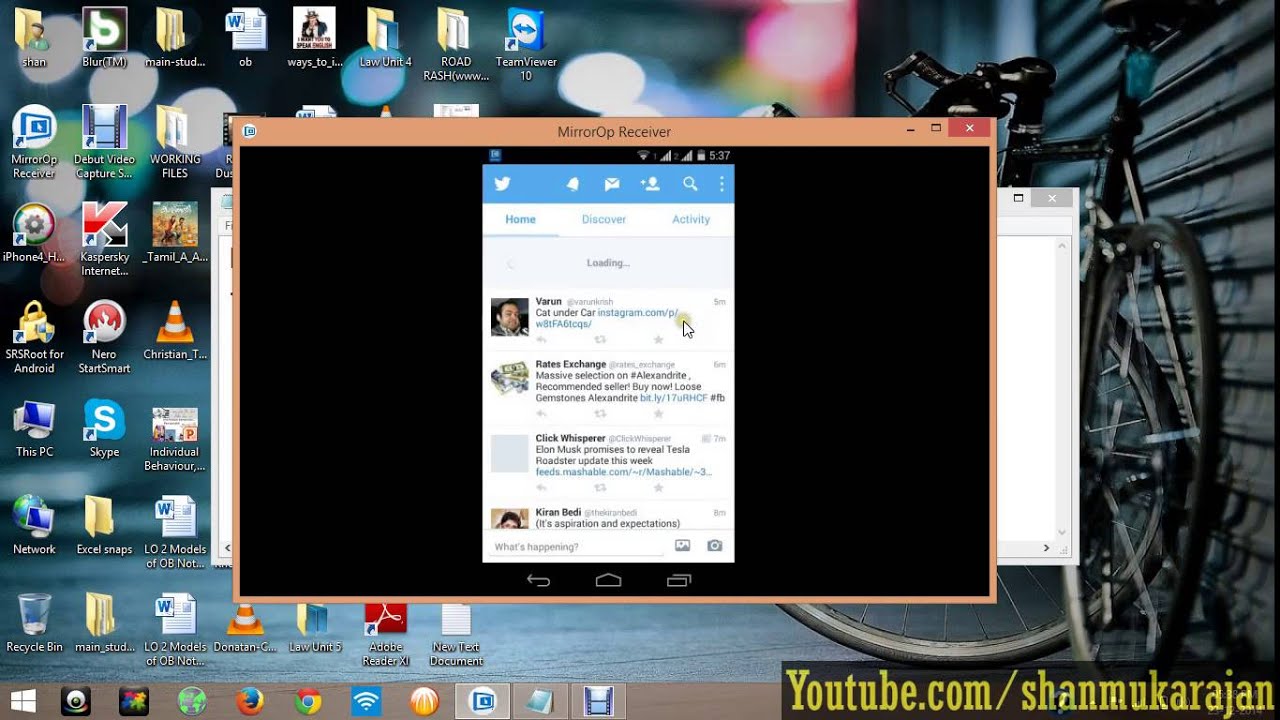Click down arrow of background window scrollbar
Image resolution: width=1280 pixels, height=720 pixels.
[x=1062, y=533]
